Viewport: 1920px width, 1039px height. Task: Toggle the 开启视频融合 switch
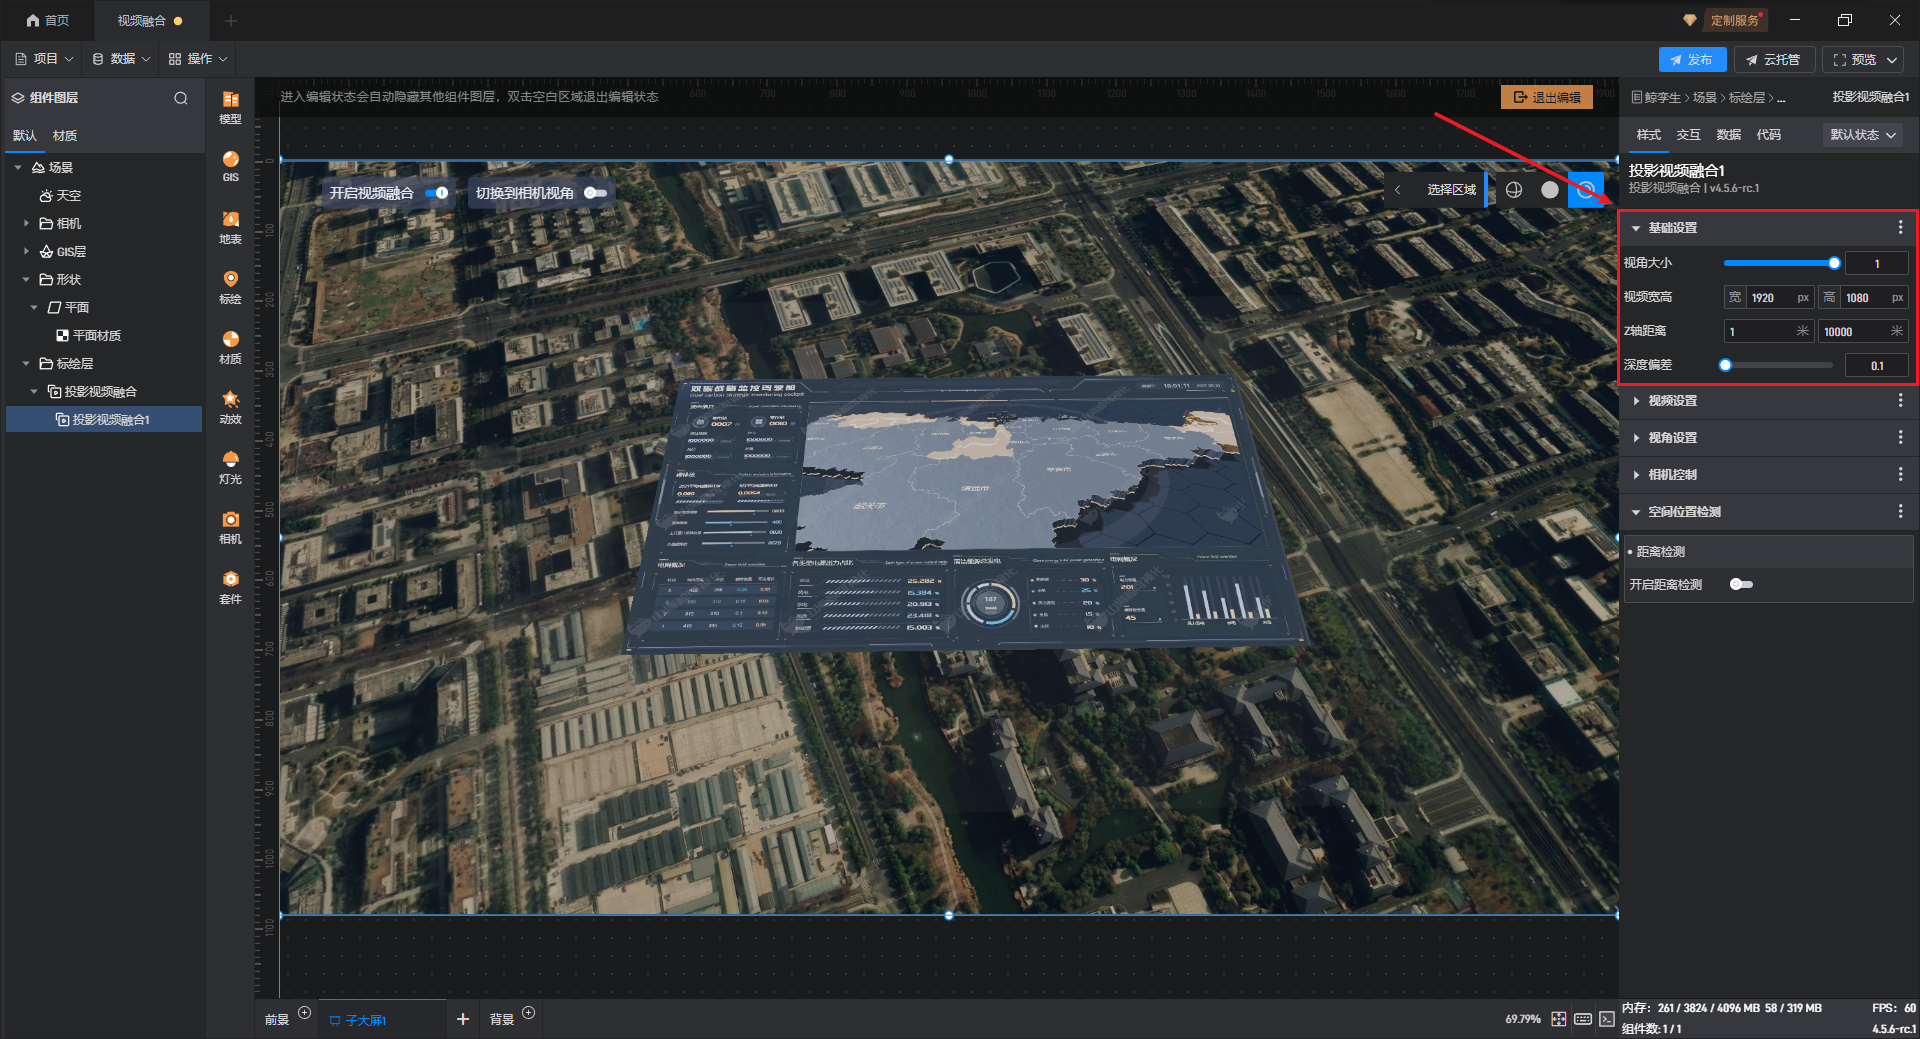[437, 193]
